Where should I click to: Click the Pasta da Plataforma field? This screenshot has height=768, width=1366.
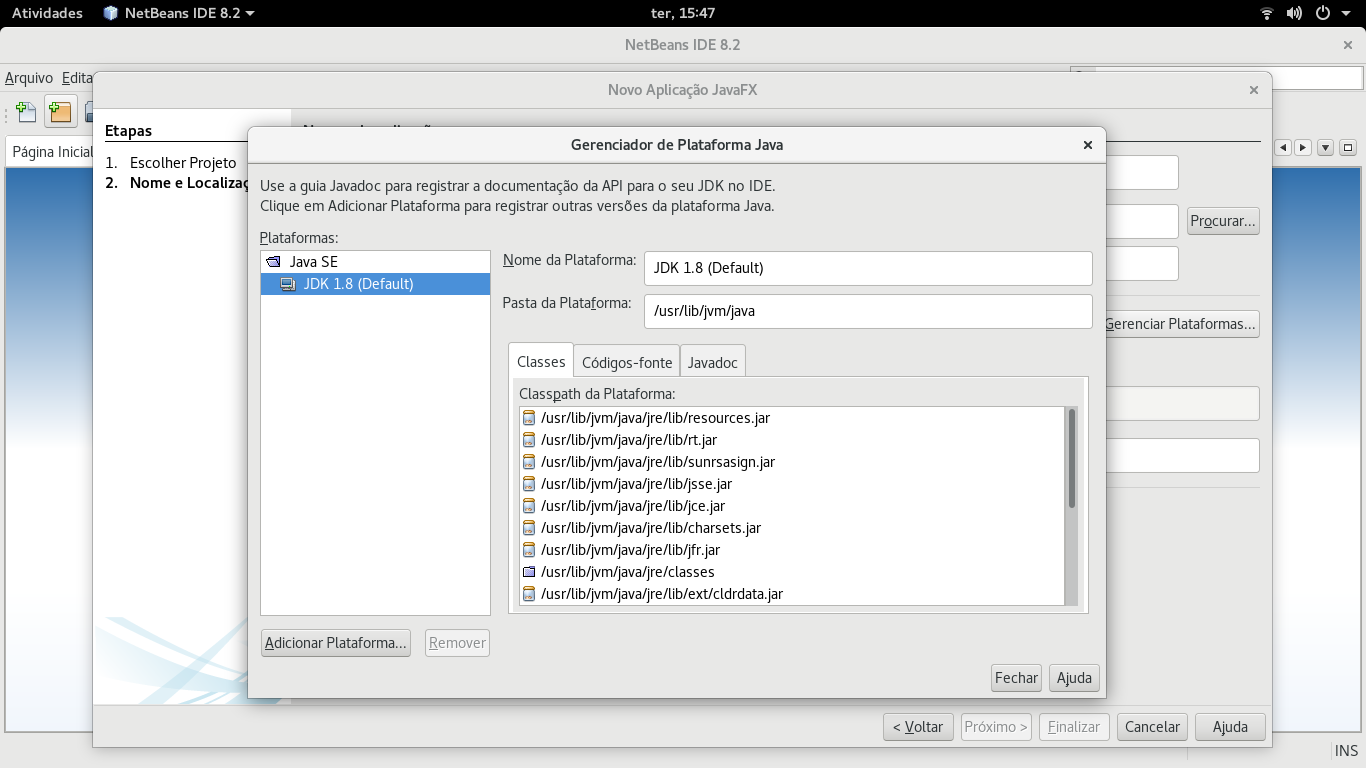(x=868, y=311)
